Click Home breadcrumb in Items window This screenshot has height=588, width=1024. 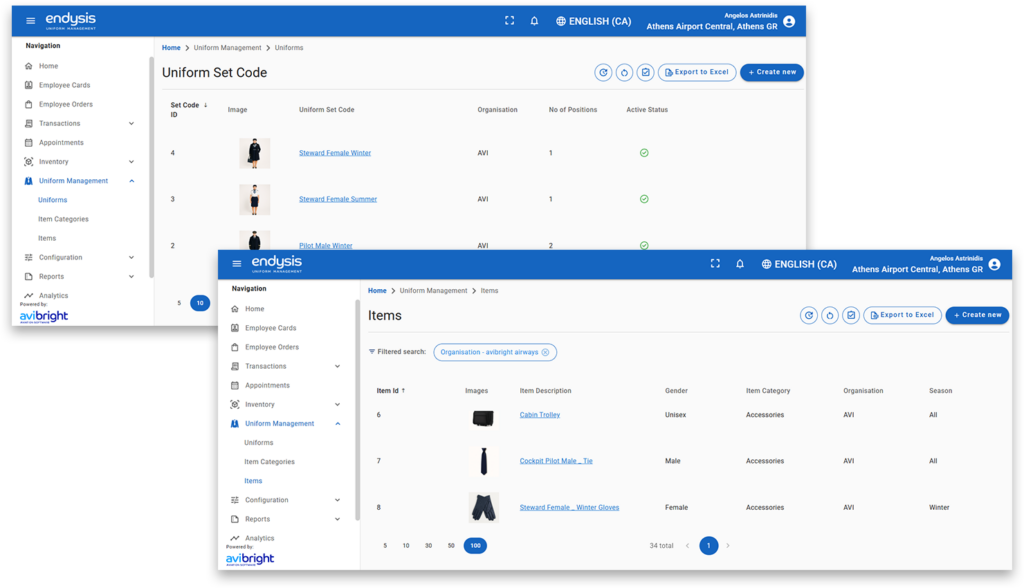click(x=377, y=291)
